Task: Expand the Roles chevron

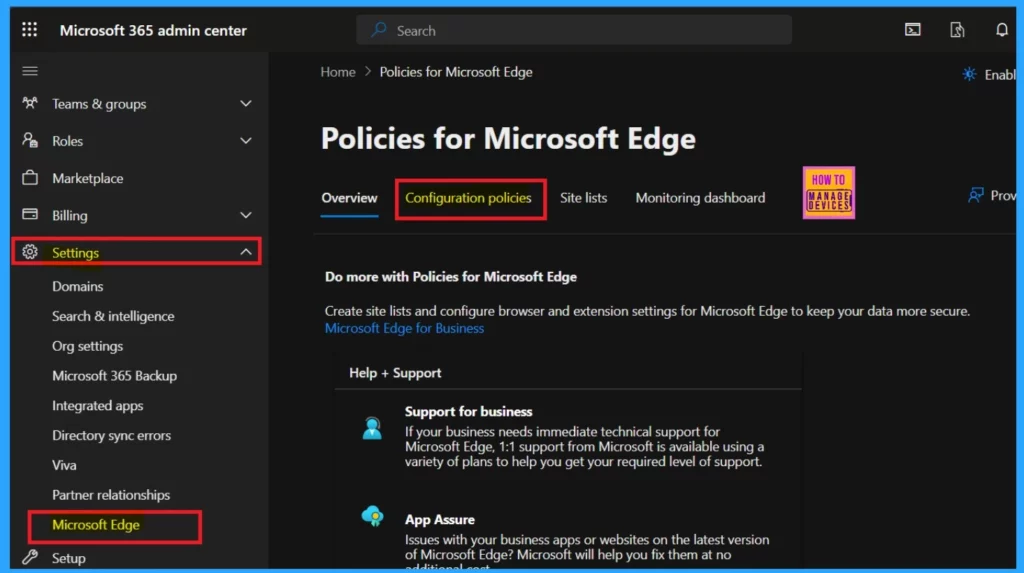Action: tap(246, 140)
